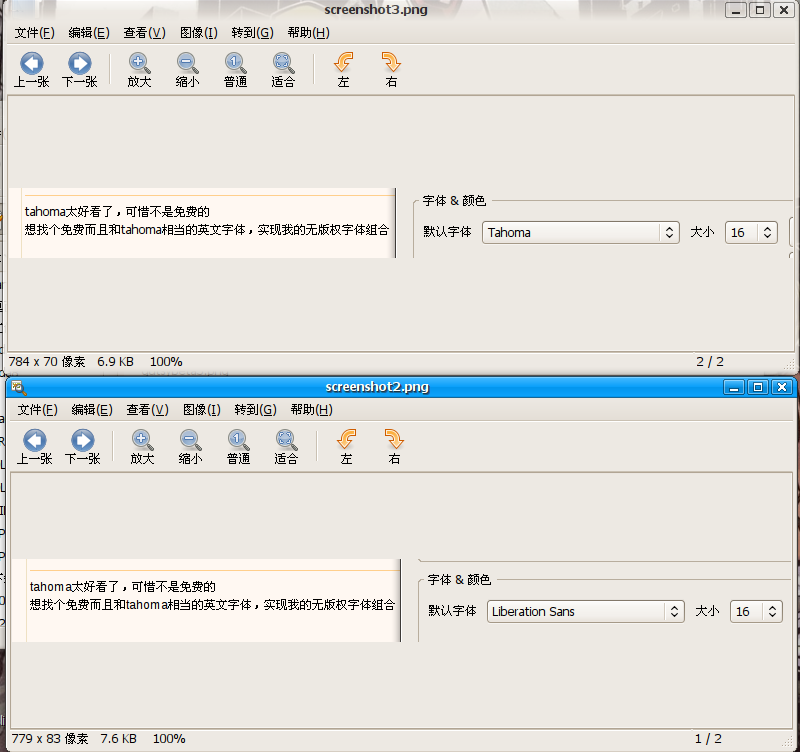Click status text '6.9 KB'

click(115, 362)
